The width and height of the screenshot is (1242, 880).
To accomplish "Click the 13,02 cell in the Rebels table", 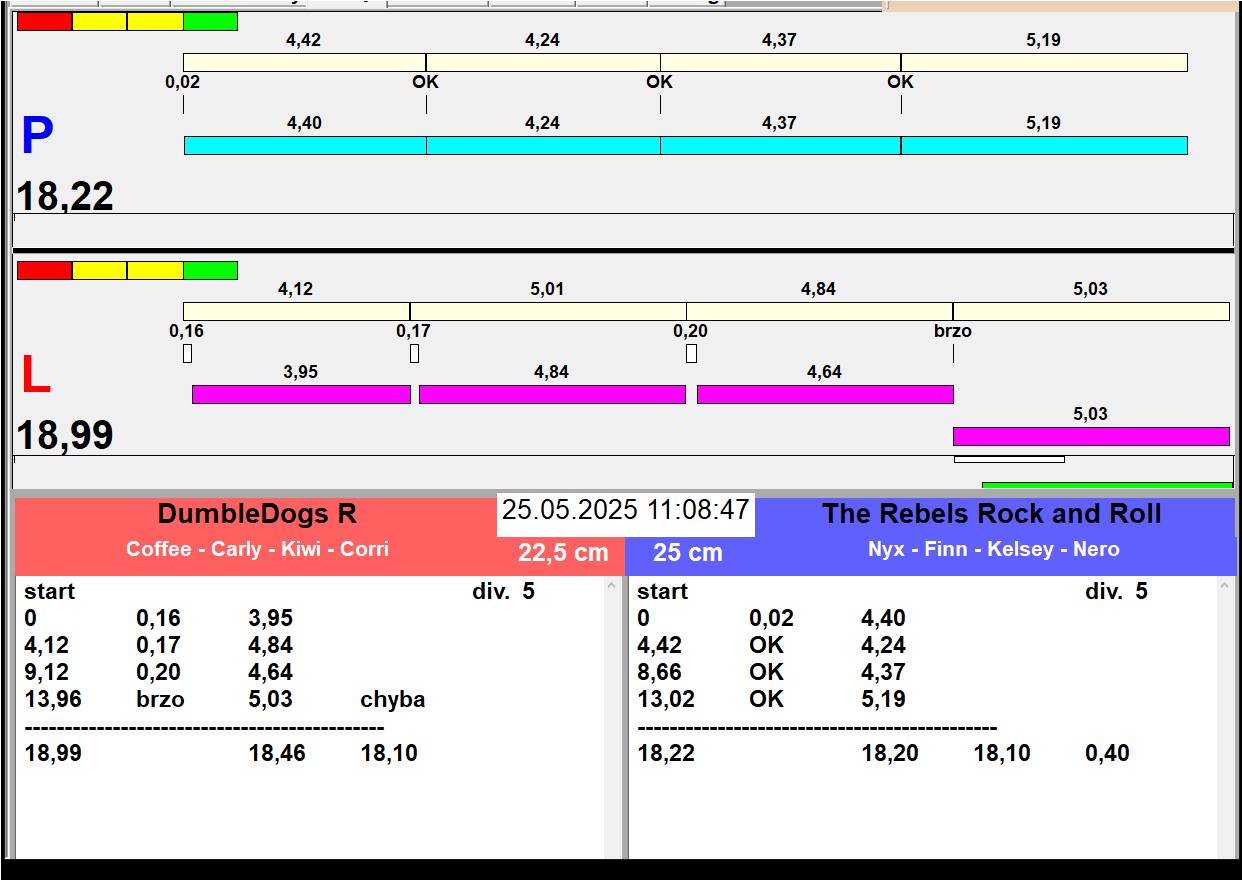I will tap(666, 699).
